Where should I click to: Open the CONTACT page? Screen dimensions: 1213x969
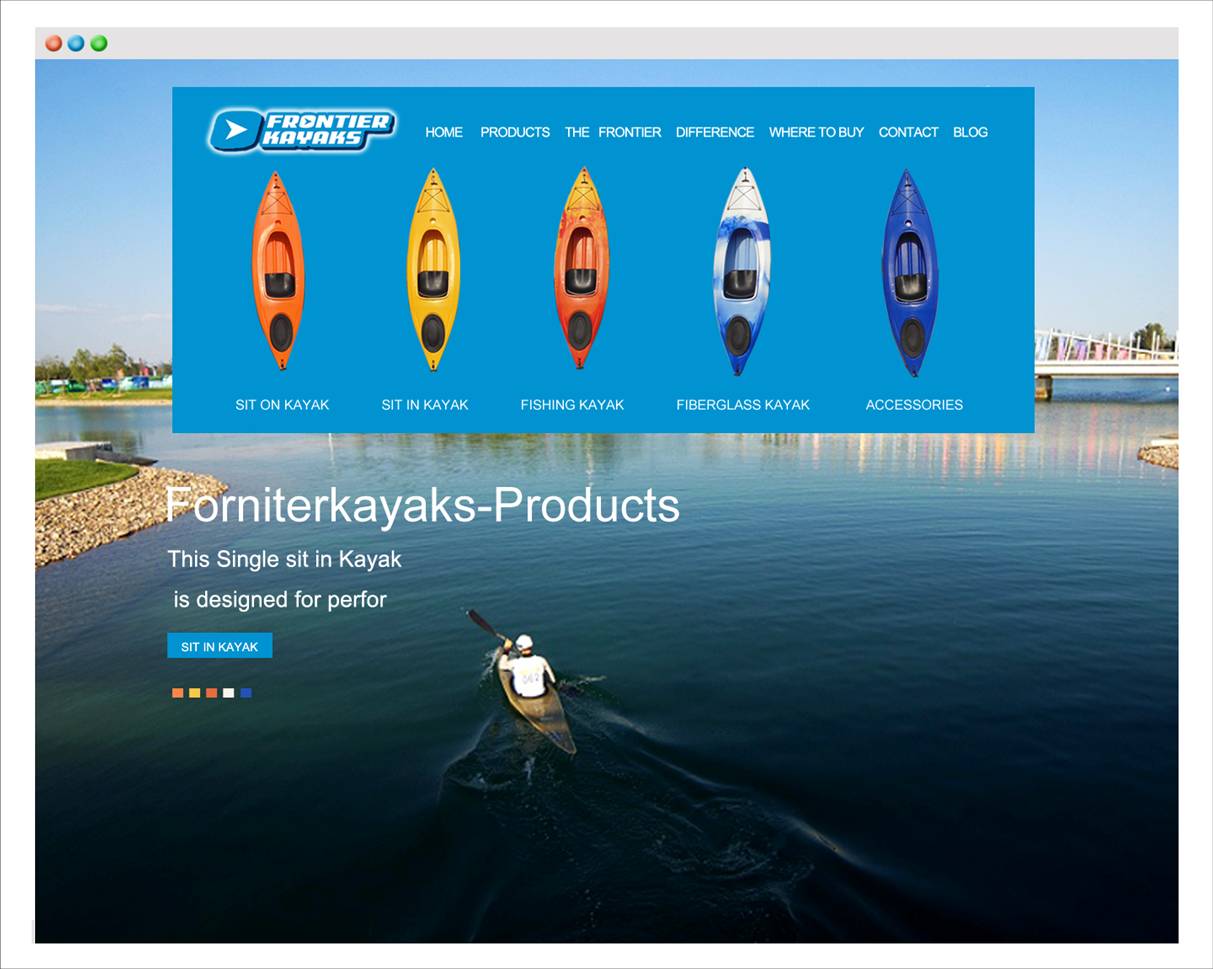coord(908,132)
